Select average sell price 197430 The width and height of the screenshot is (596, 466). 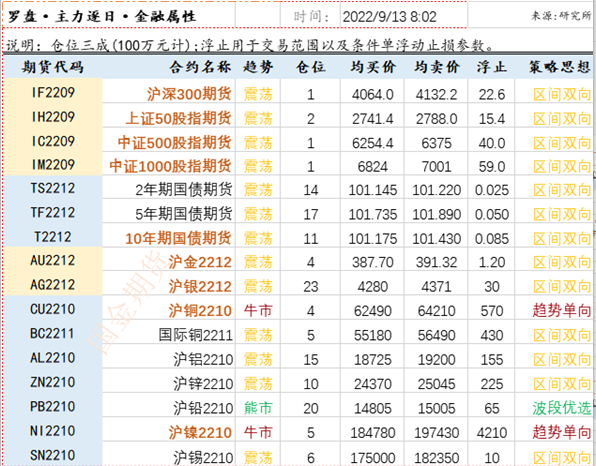point(436,433)
